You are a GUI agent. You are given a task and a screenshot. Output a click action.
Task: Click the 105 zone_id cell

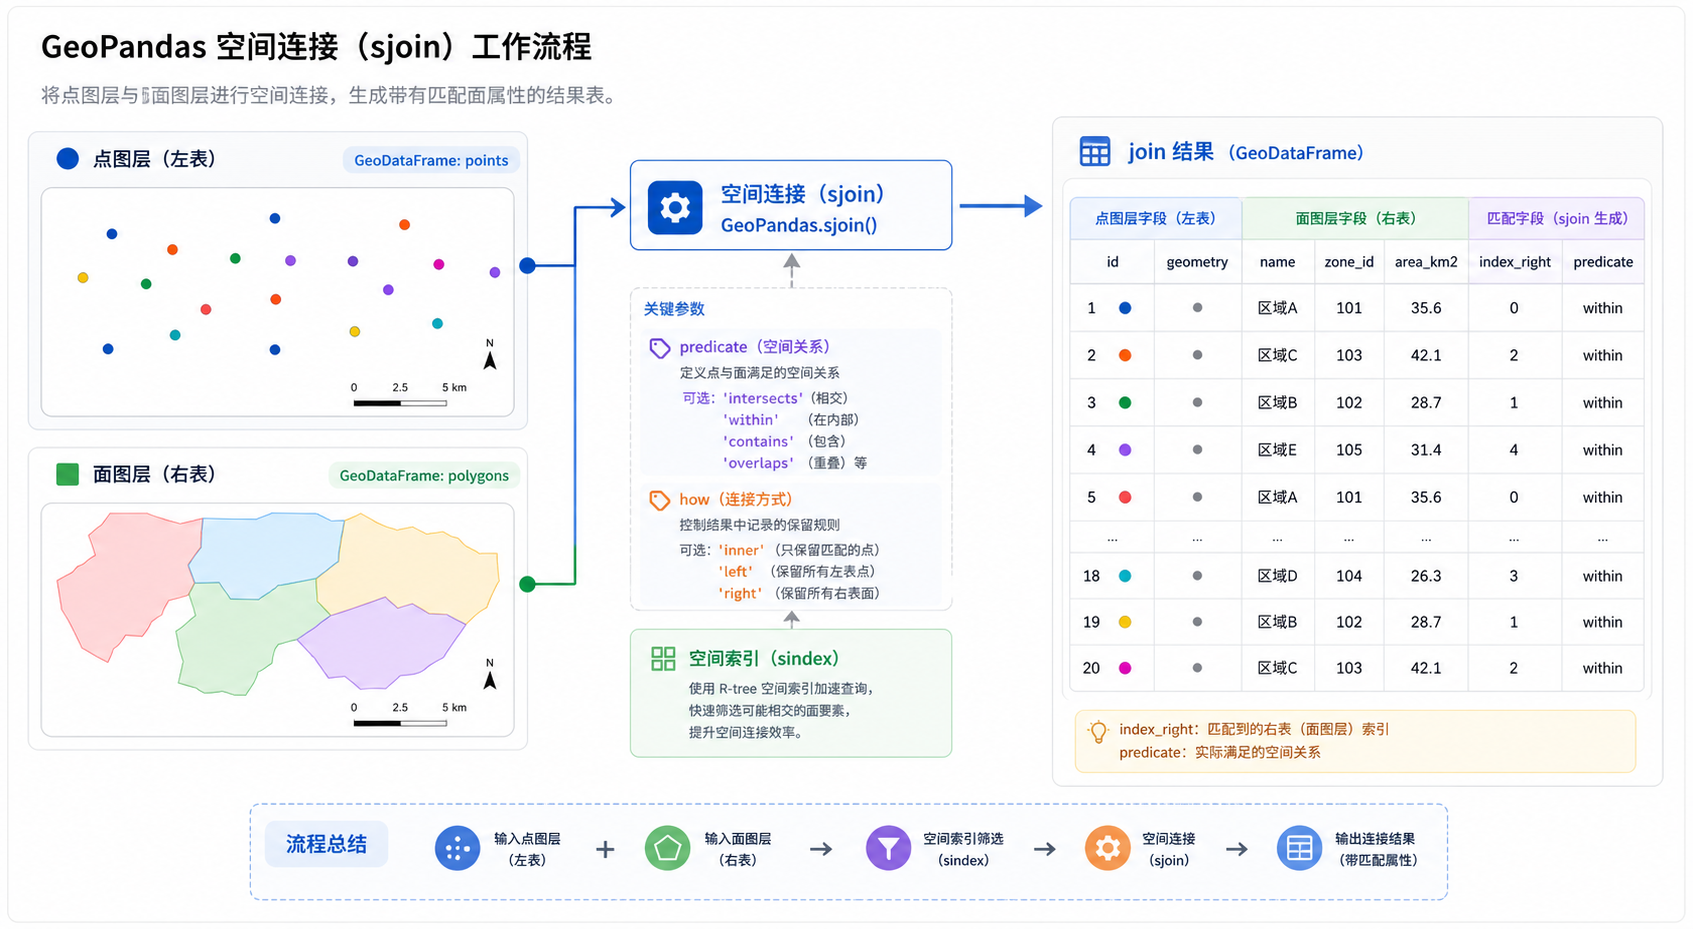tap(1349, 450)
